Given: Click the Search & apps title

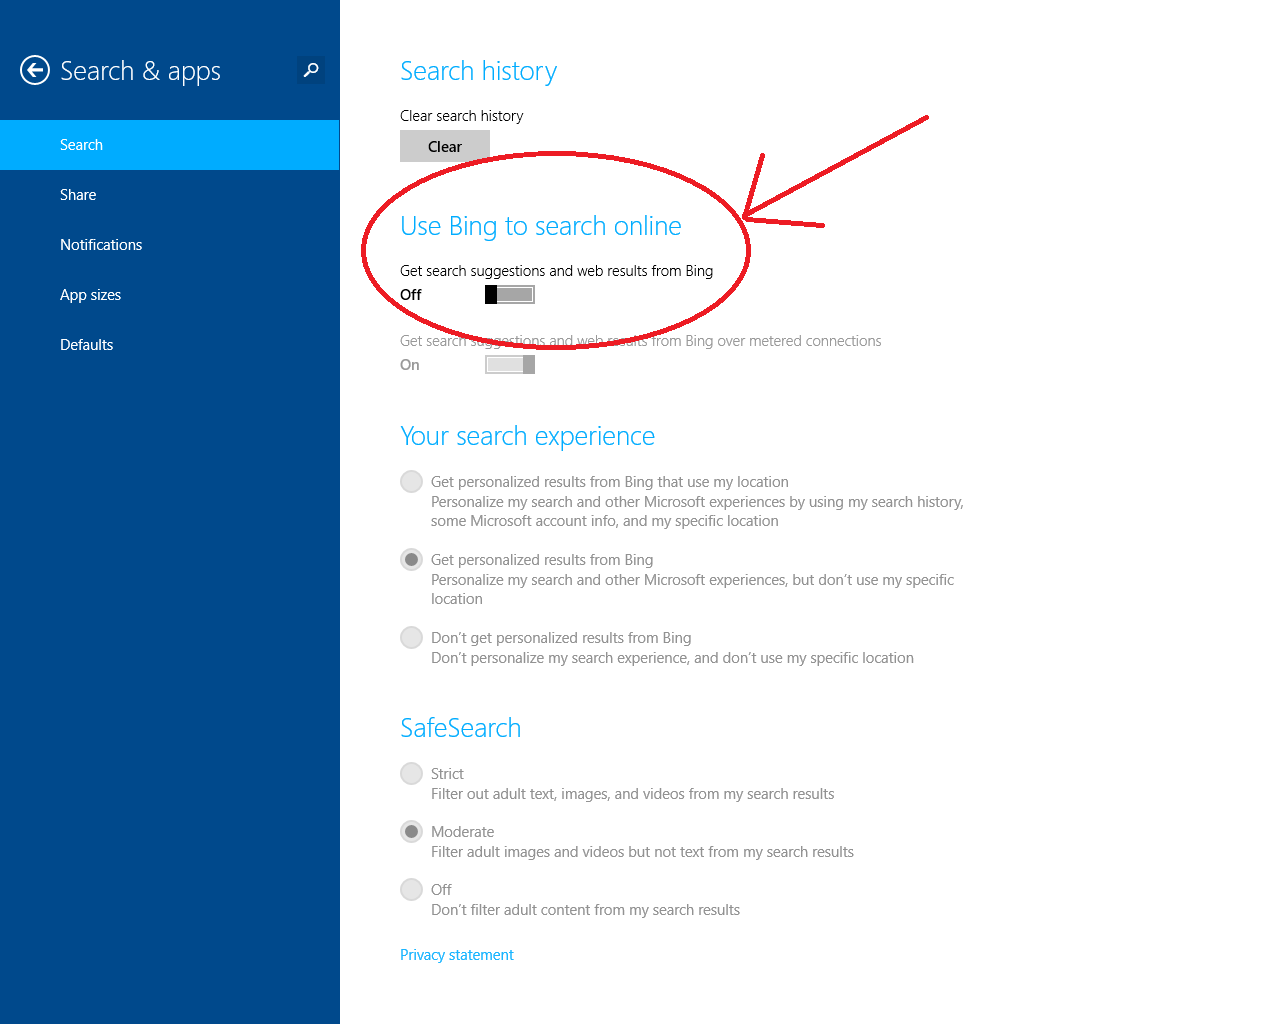Looking at the screenshot, I should pos(140,71).
